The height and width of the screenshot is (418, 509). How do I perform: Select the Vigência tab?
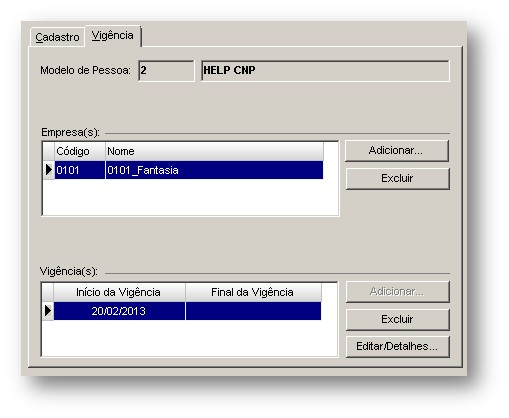coord(113,36)
